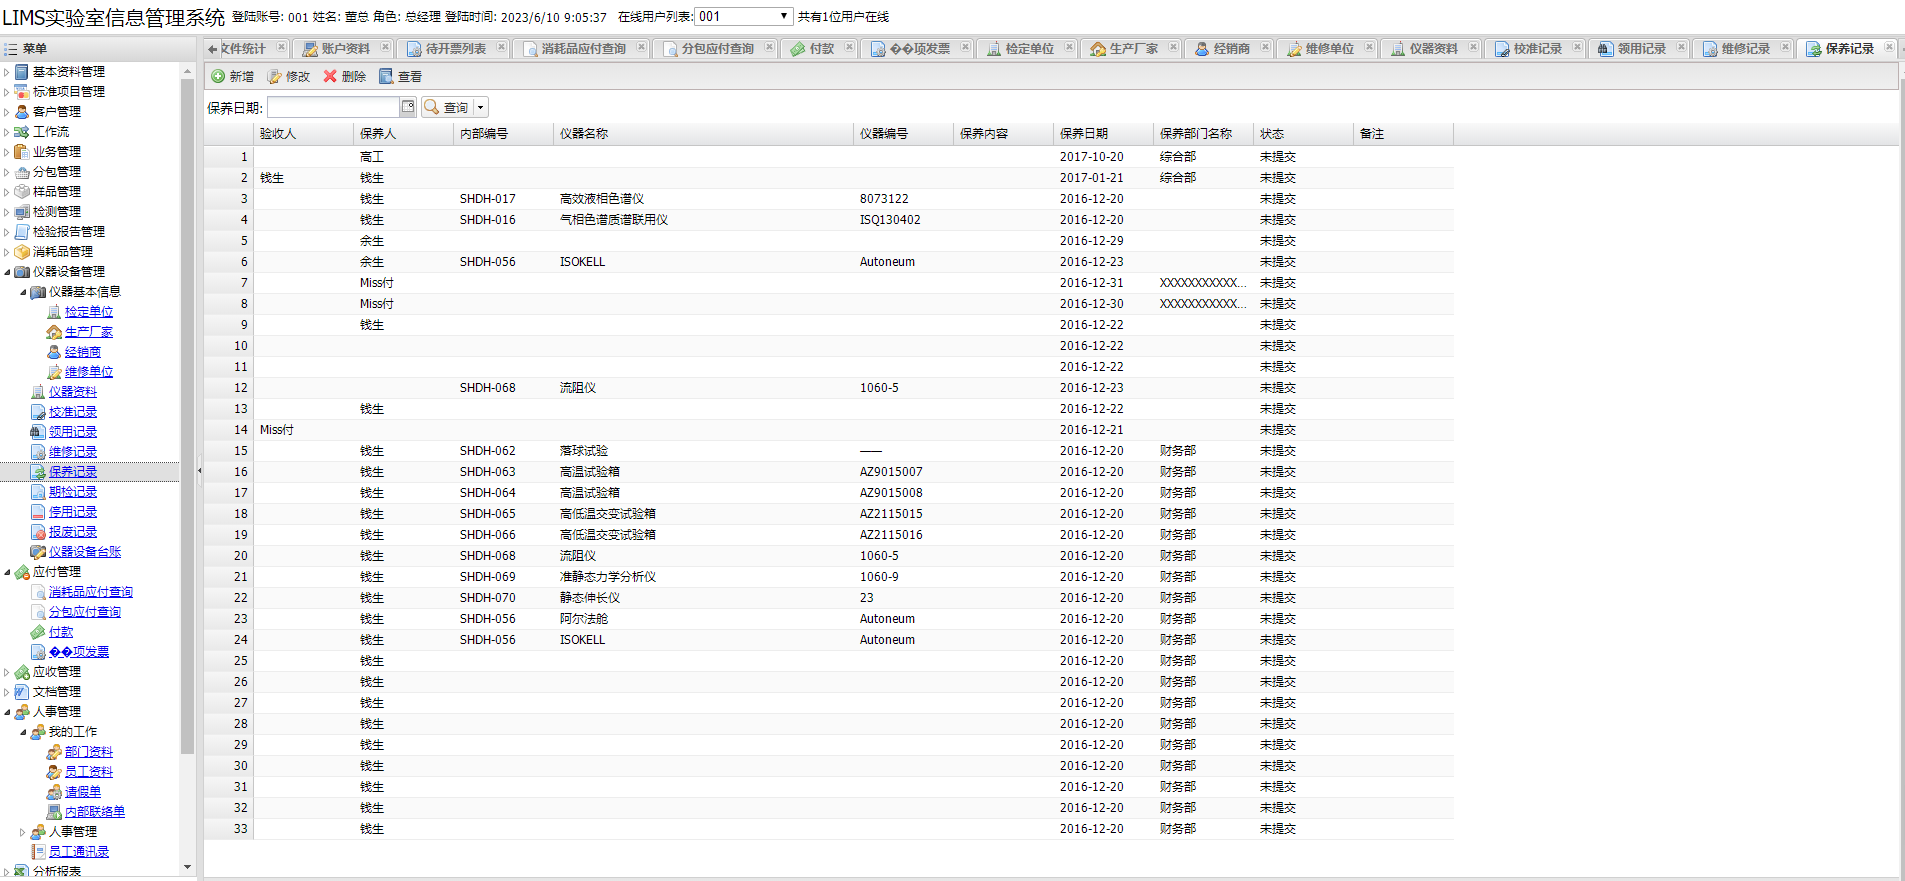Open the dropdown arrow beside 查询
Screen dimensions: 1905x881
click(x=480, y=107)
